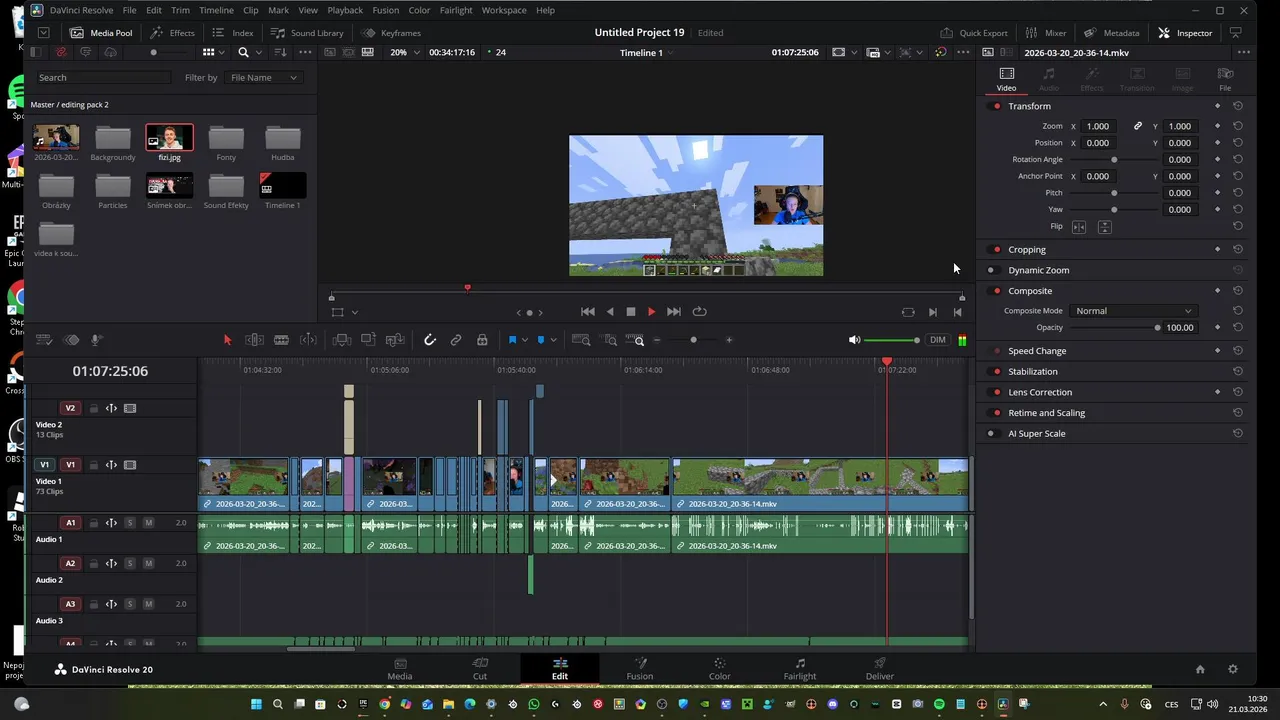Jump to the first frame of timeline
This screenshot has width=1280, height=720.
click(588, 312)
